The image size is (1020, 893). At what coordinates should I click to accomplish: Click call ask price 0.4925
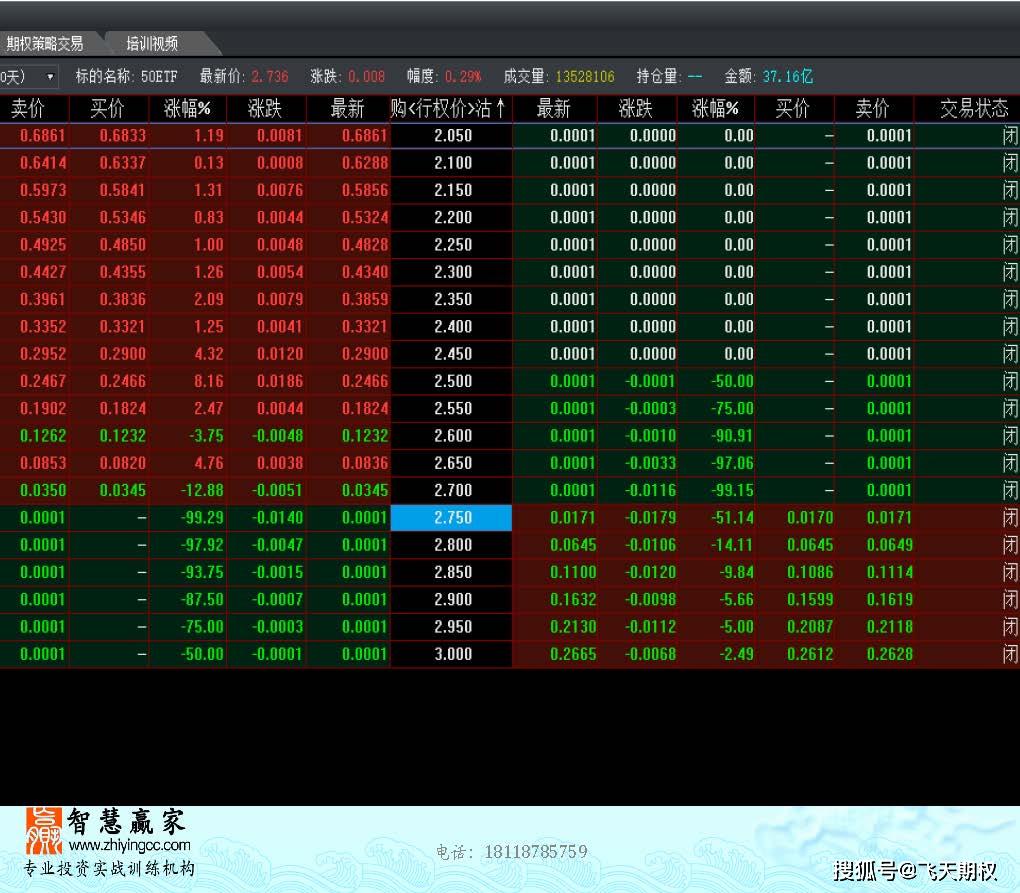(x=43, y=245)
